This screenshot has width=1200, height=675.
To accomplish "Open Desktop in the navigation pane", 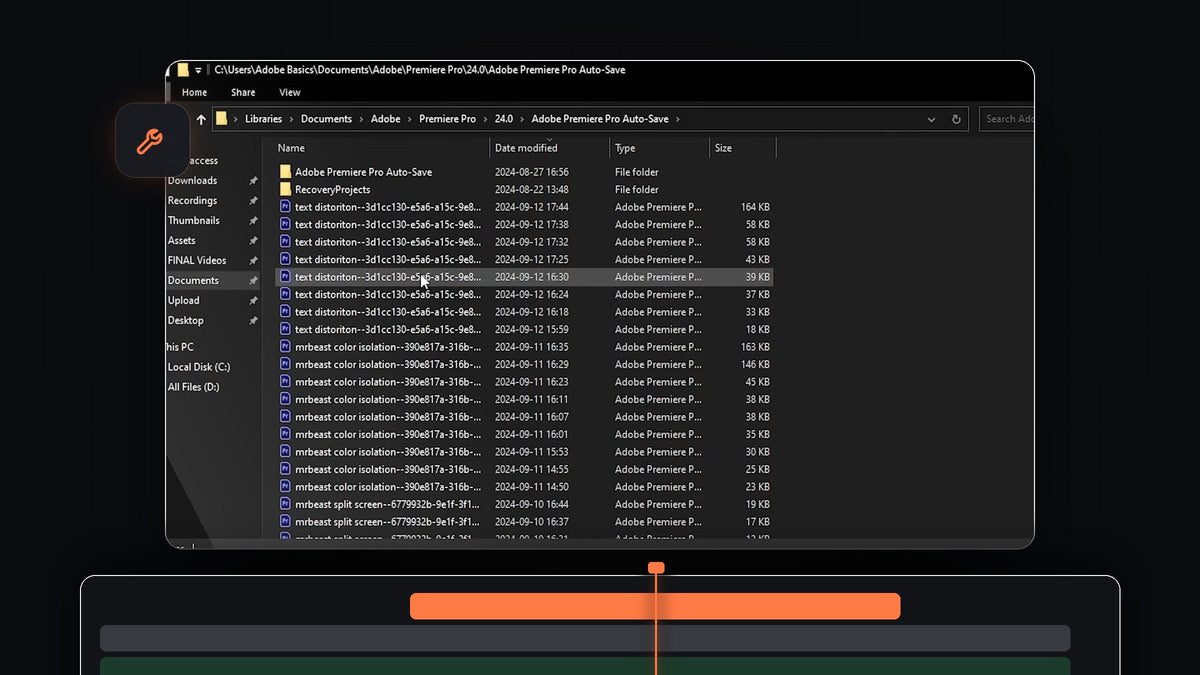I will tap(185, 321).
